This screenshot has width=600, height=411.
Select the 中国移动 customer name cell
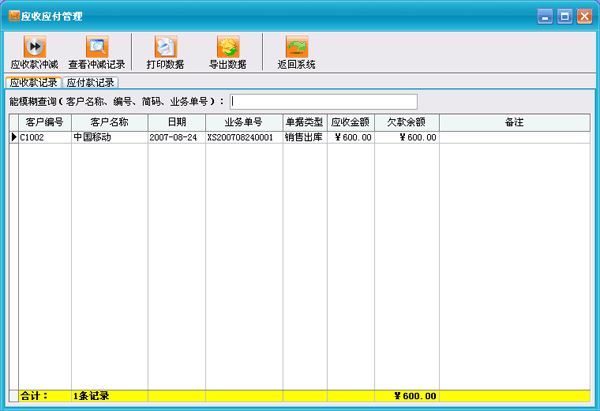(x=109, y=137)
